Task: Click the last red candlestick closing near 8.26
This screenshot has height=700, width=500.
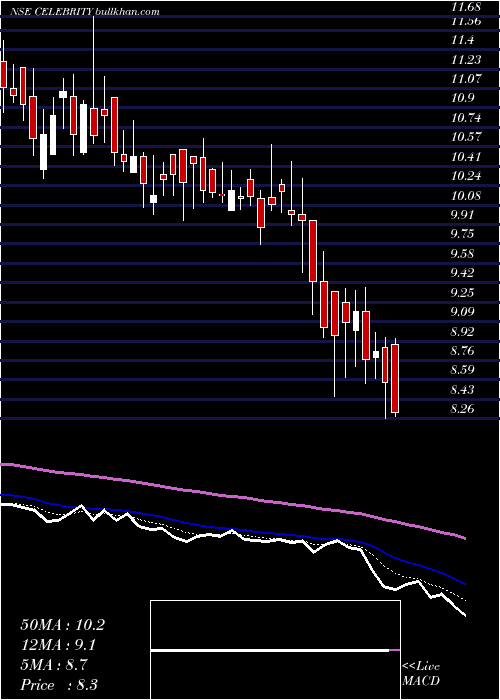Action: [x=395, y=378]
